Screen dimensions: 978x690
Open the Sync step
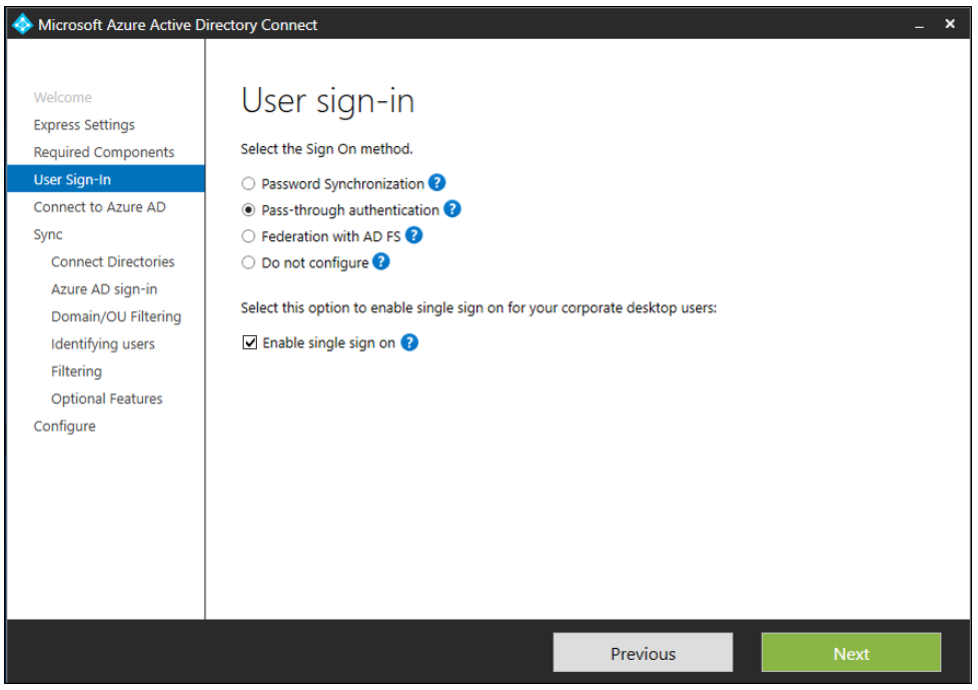(48, 235)
